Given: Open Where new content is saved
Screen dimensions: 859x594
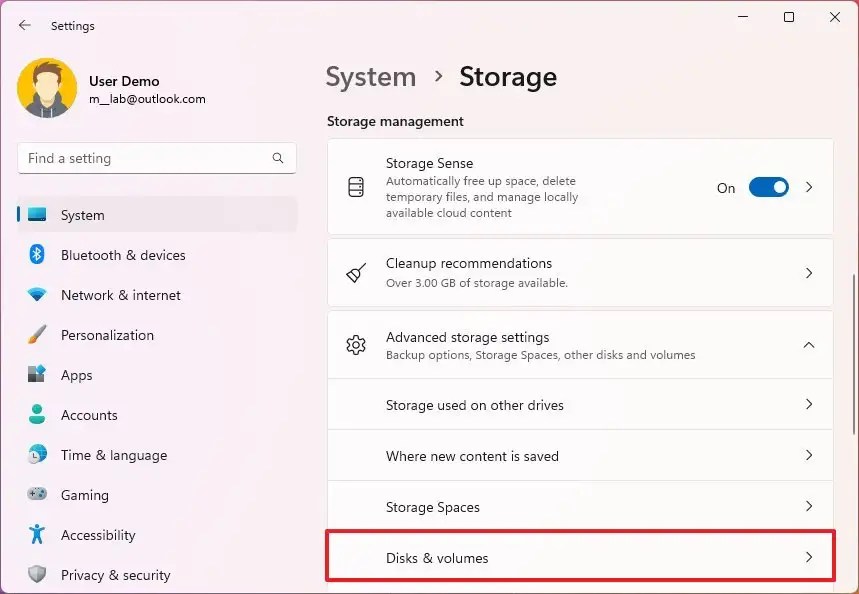Looking at the screenshot, I should (x=580, y=456).
